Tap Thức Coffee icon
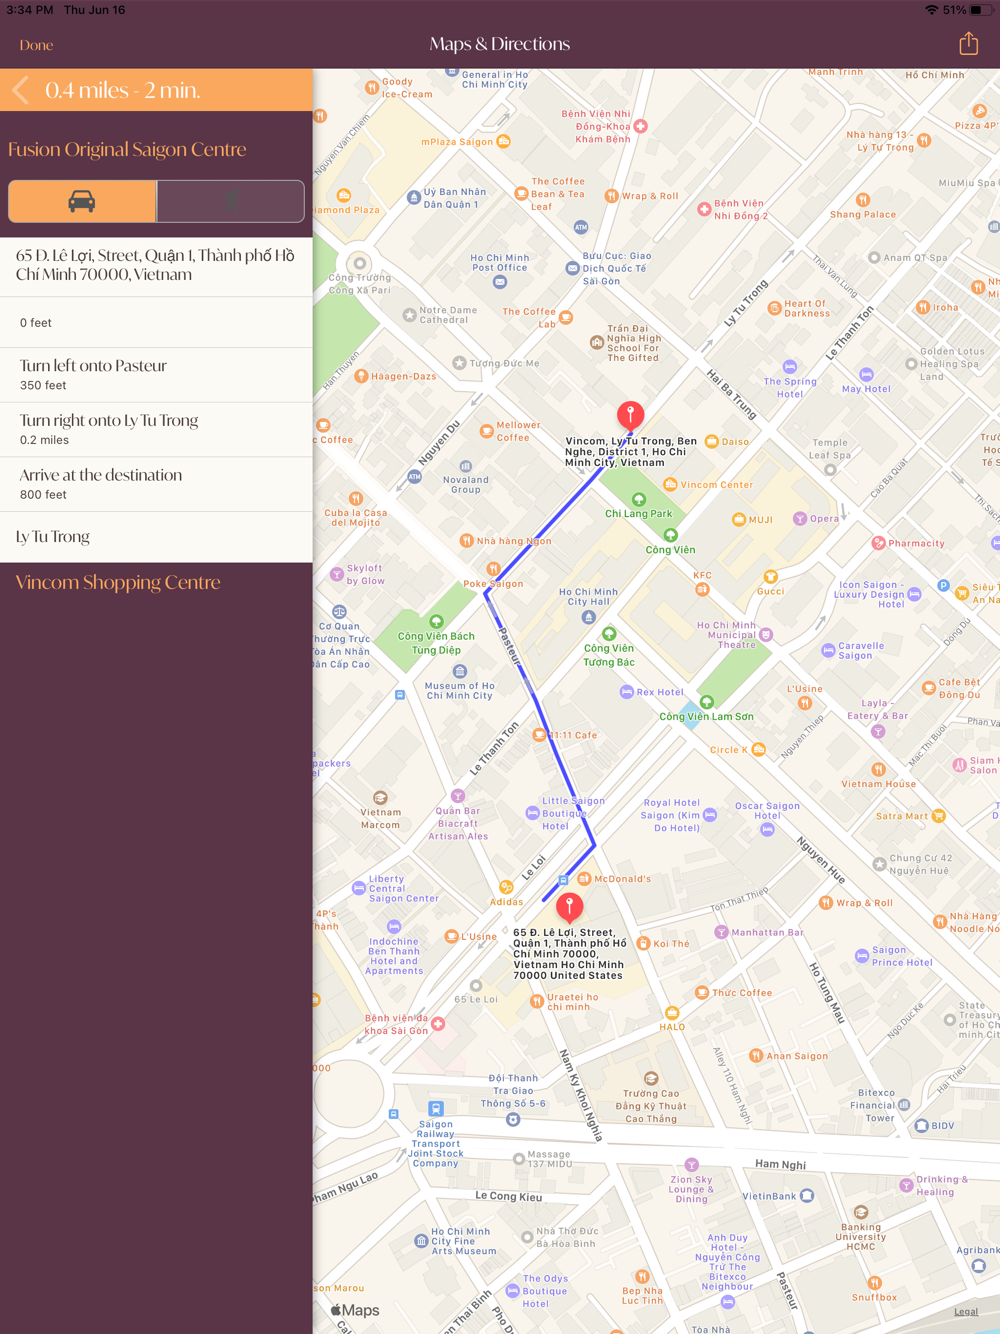 (x=702, y=993)
